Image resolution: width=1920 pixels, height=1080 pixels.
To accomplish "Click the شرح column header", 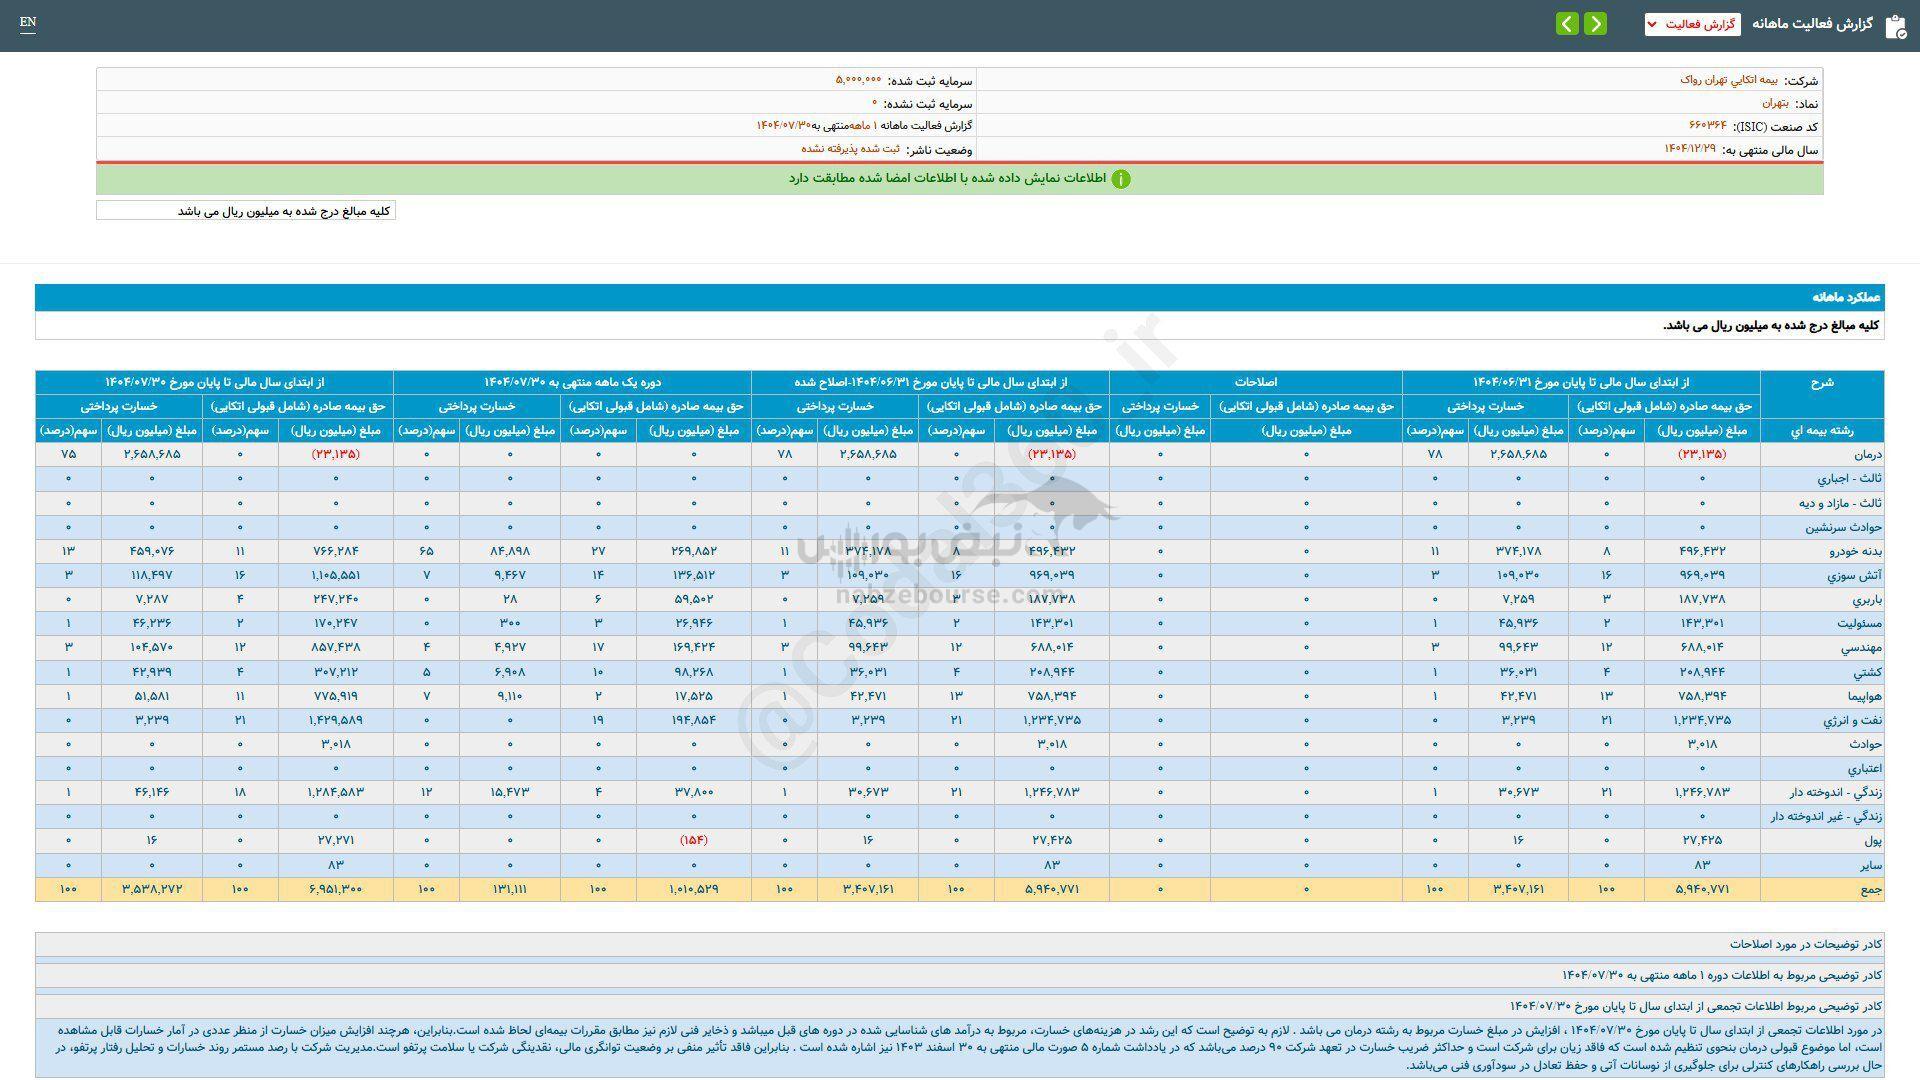I will coord(1821,382).
